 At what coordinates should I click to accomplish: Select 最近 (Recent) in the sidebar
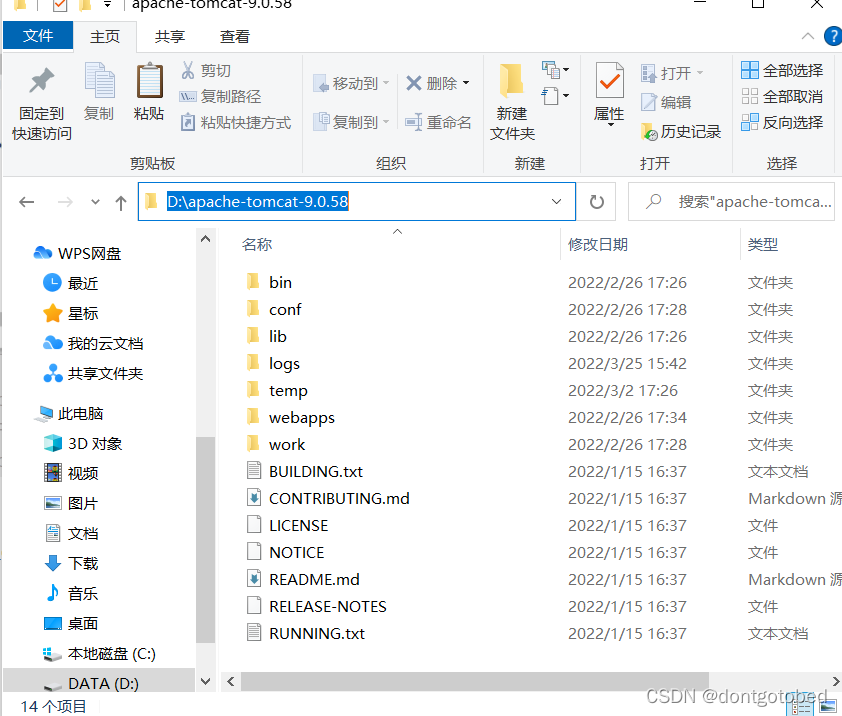[x=70, y=283]
